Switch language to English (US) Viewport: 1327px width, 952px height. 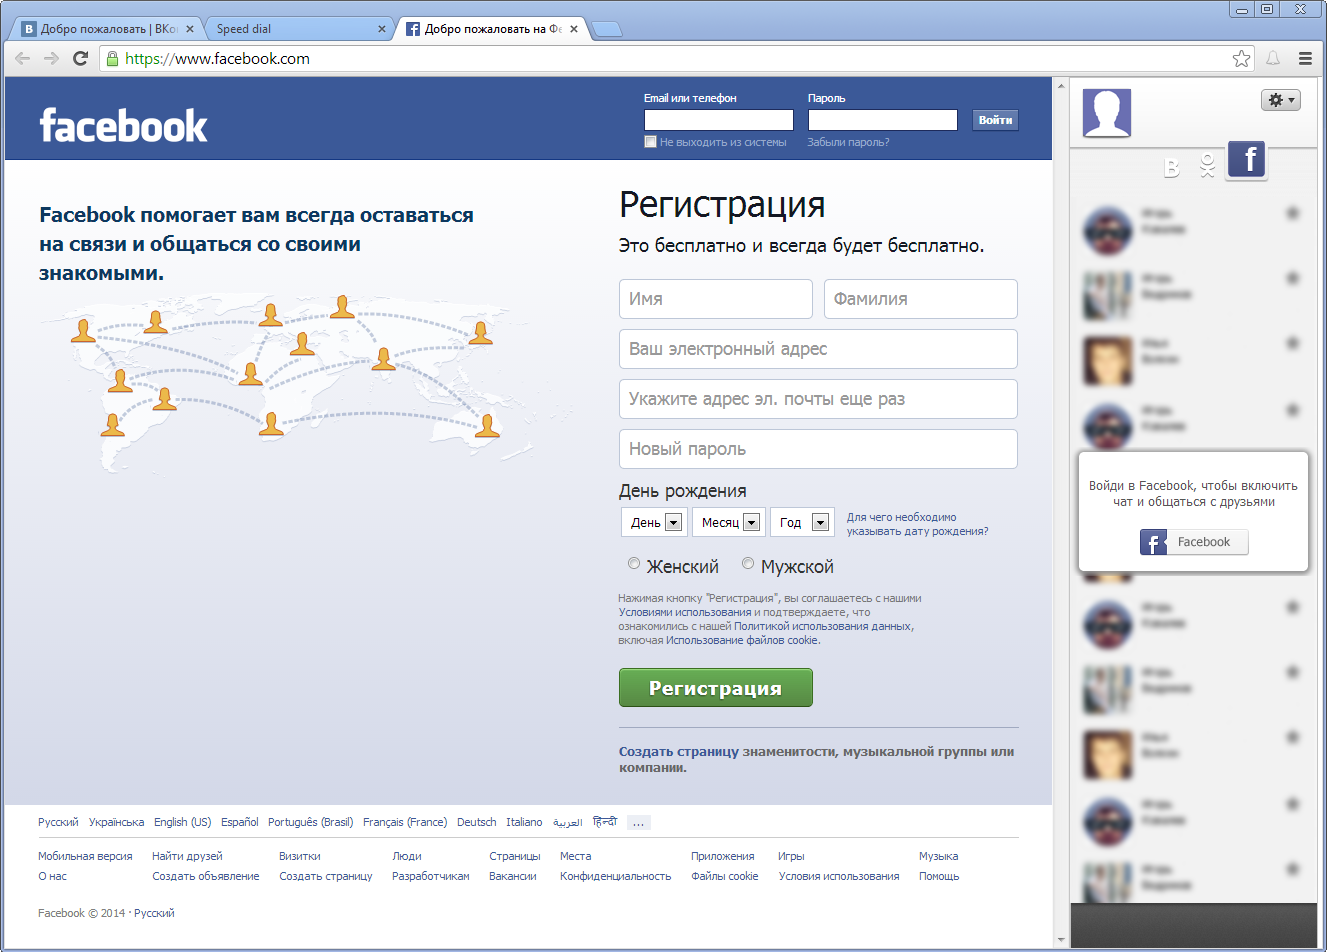click(x=183, y=823)
